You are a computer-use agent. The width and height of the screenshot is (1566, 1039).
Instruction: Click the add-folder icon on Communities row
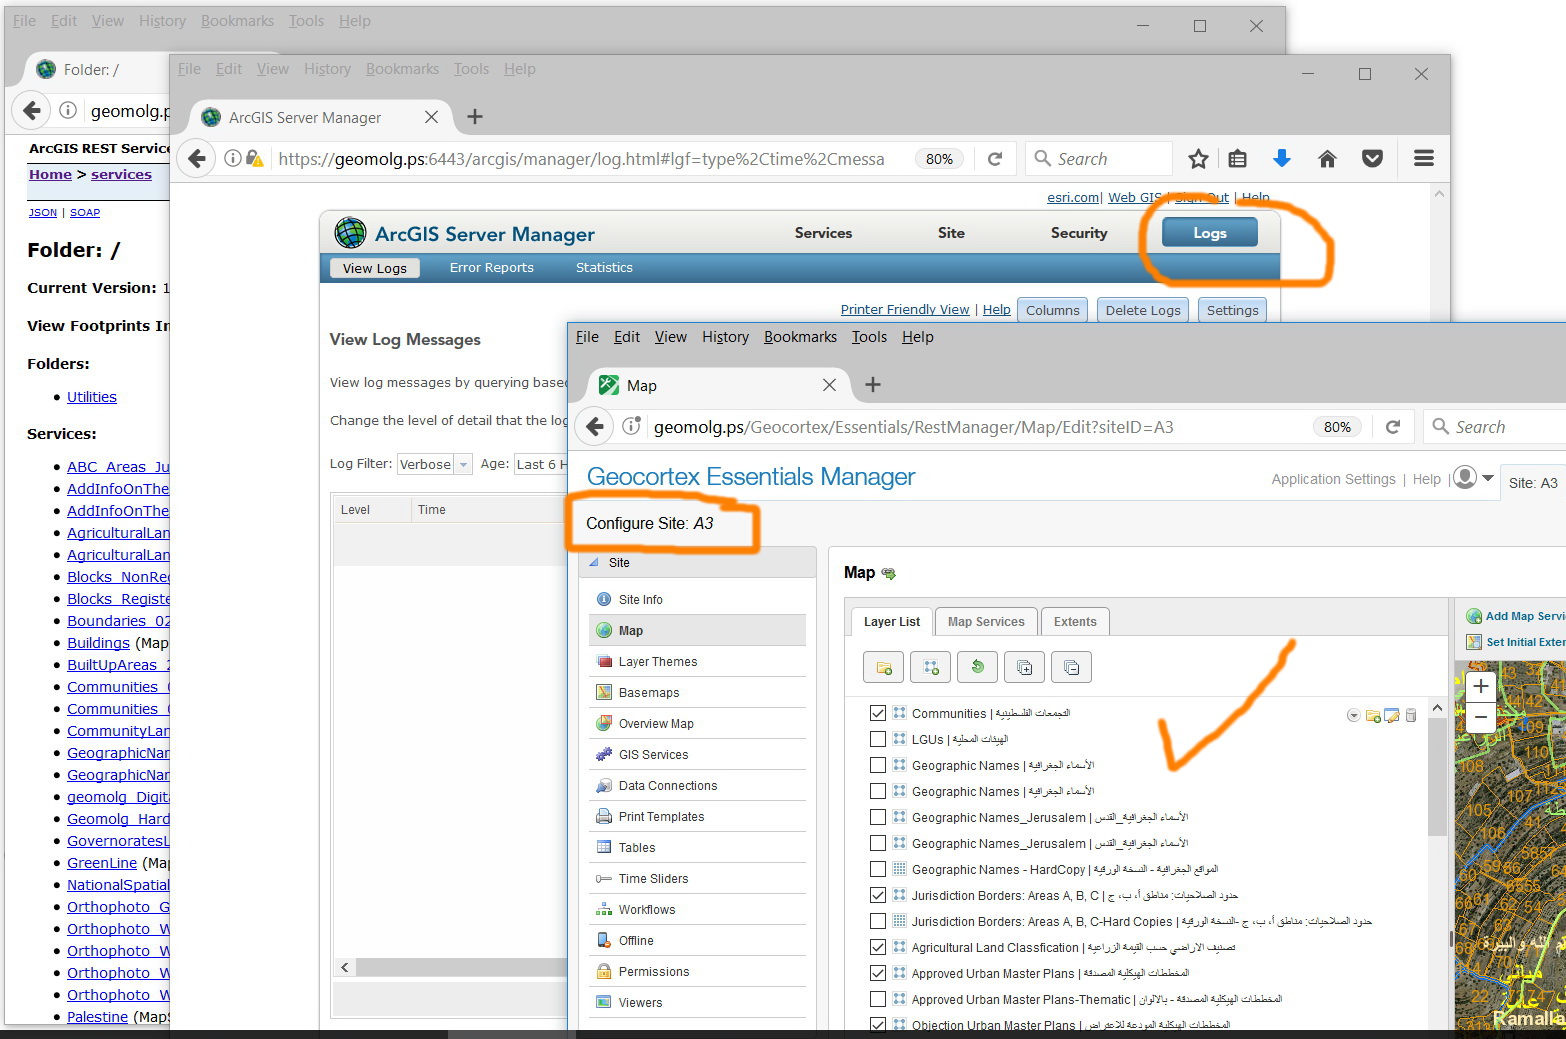pos(1373,715)
